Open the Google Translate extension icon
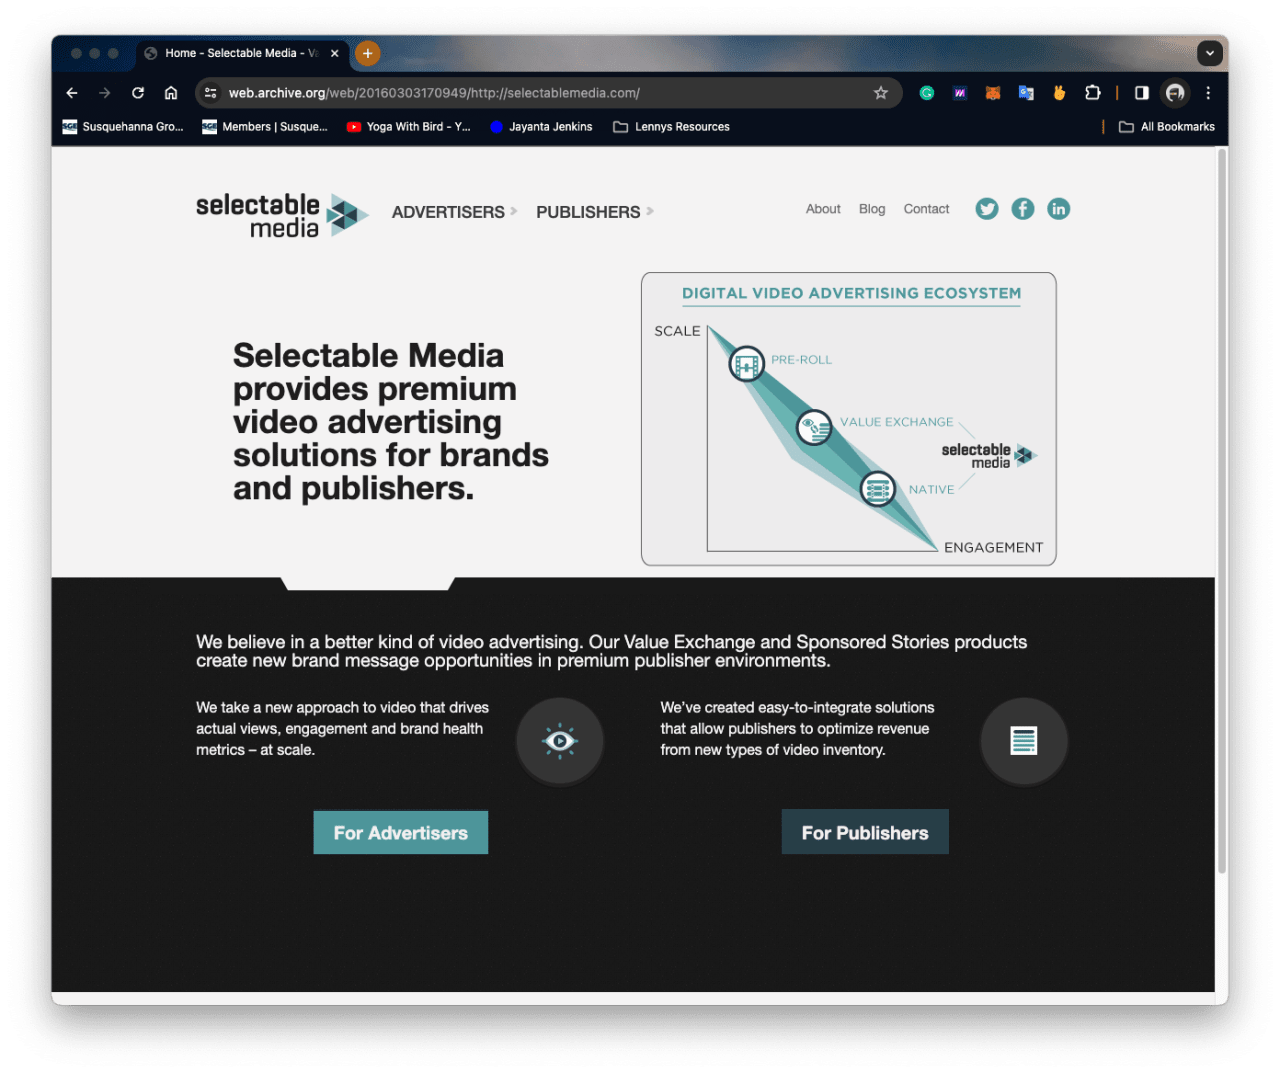 click(x=1026, y=93)
